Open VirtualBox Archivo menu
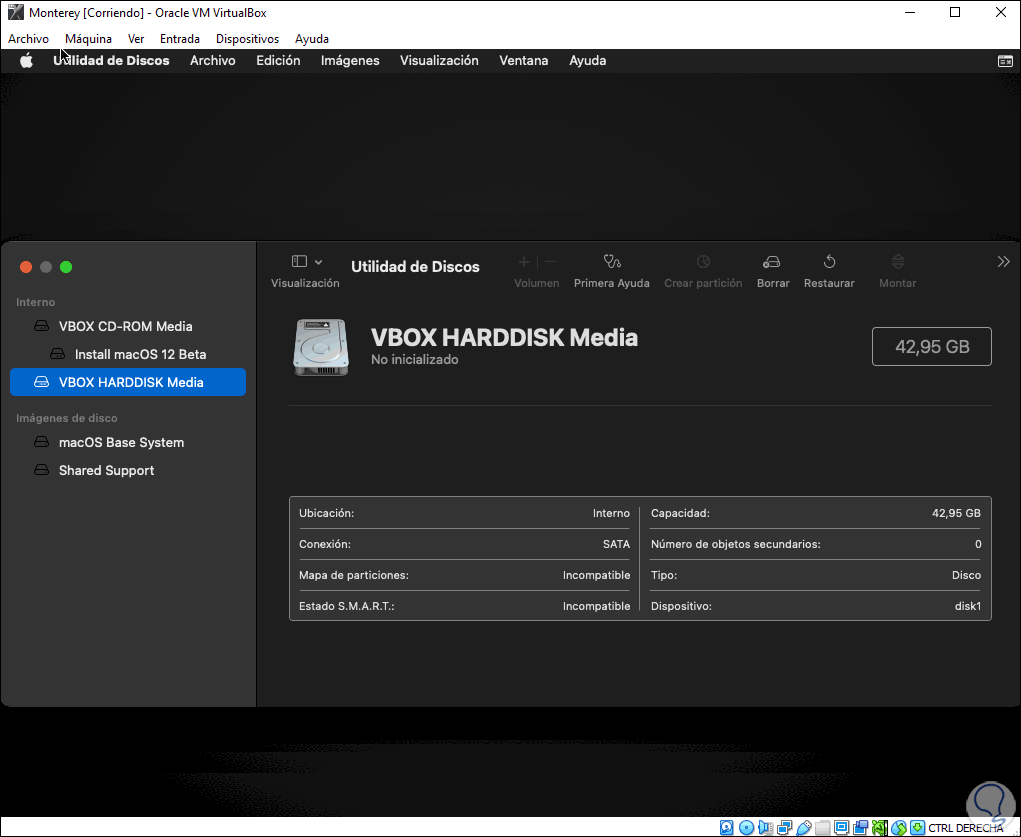 (28, 39)
